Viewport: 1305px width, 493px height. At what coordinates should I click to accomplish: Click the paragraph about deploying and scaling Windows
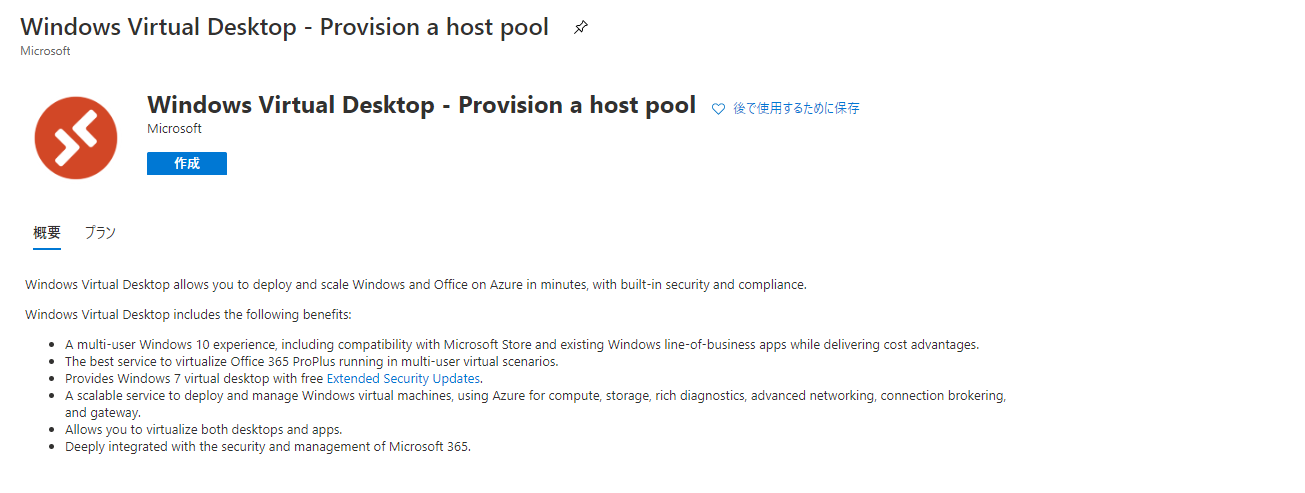click(416, 284)
